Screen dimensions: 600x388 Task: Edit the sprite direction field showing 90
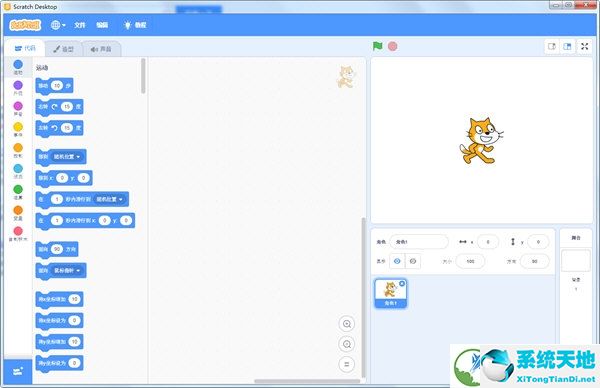coord(535,261)
